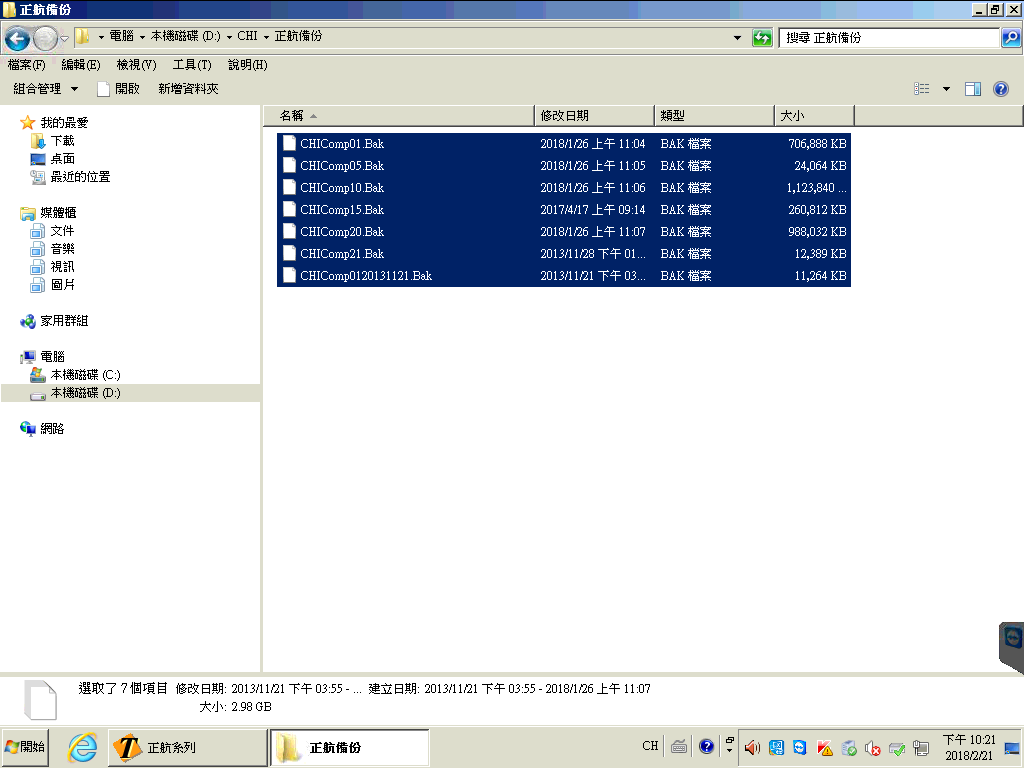Open the 檔案(F) menu
This screenshot has width=1024, height=768.
[27, 65]
